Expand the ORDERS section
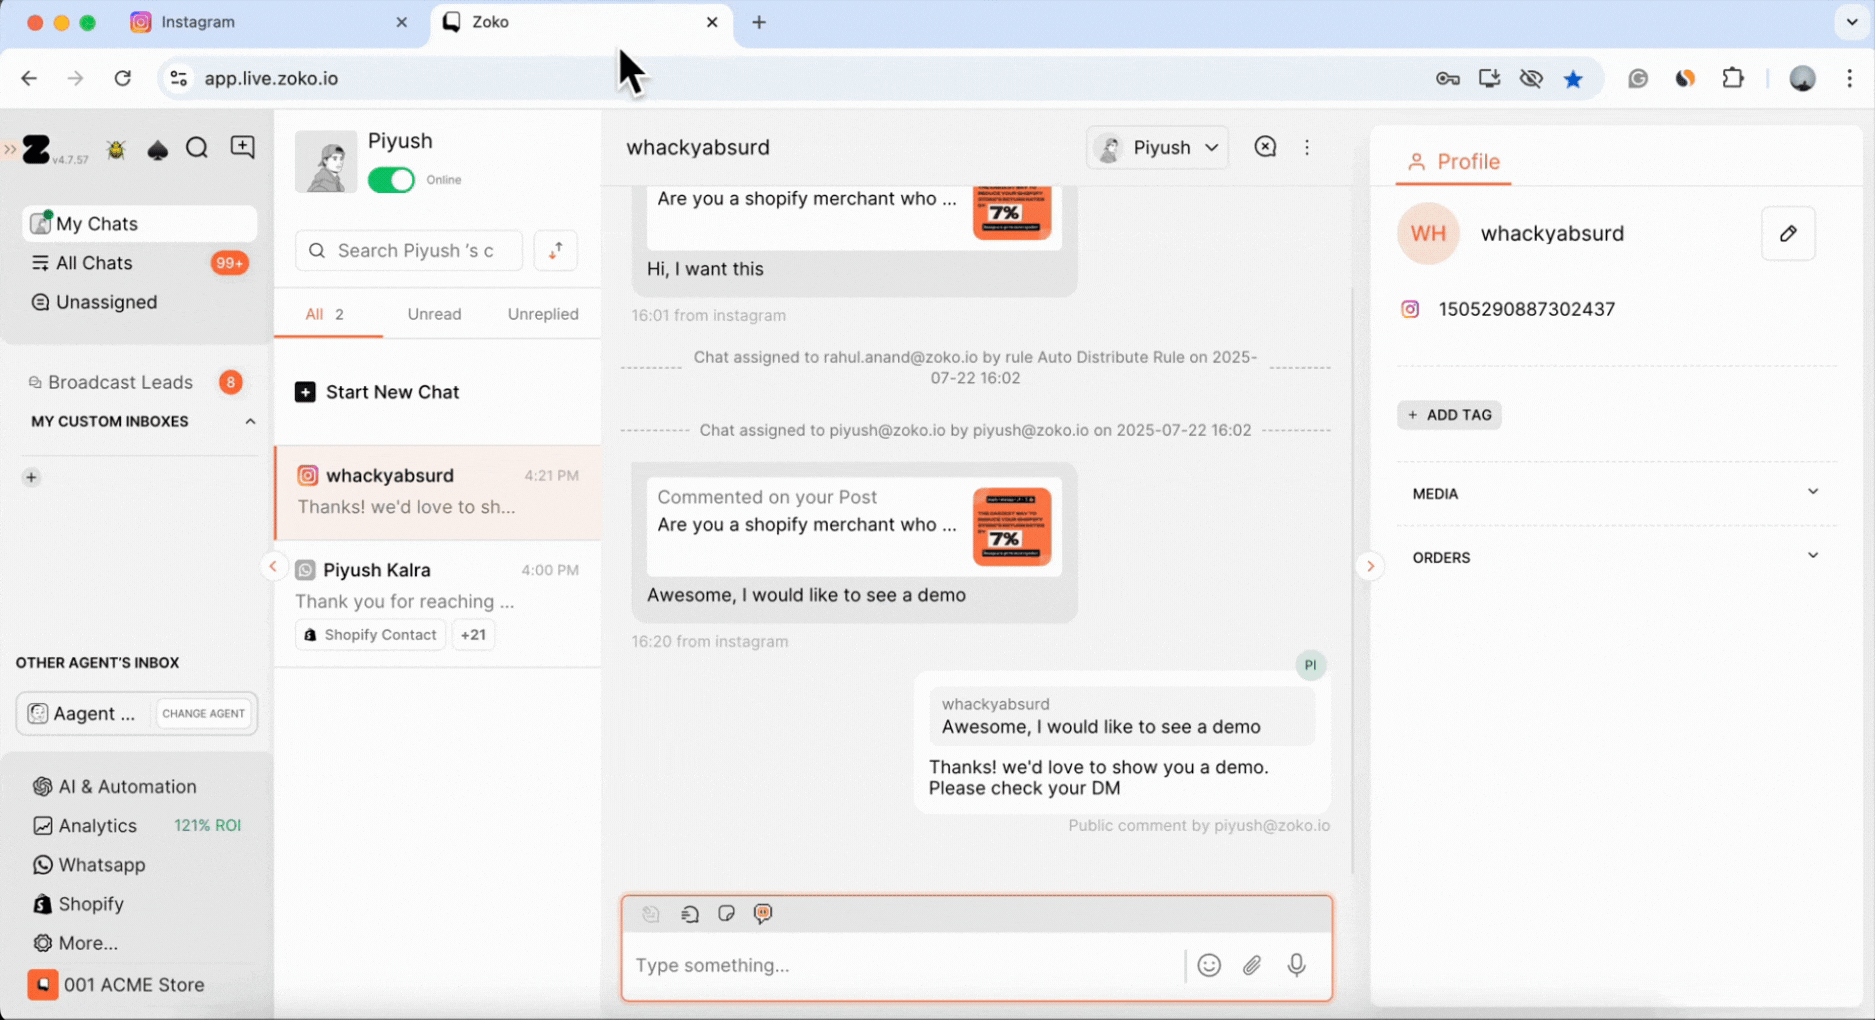The image size is (1875, 1020). pos(1615,557)
